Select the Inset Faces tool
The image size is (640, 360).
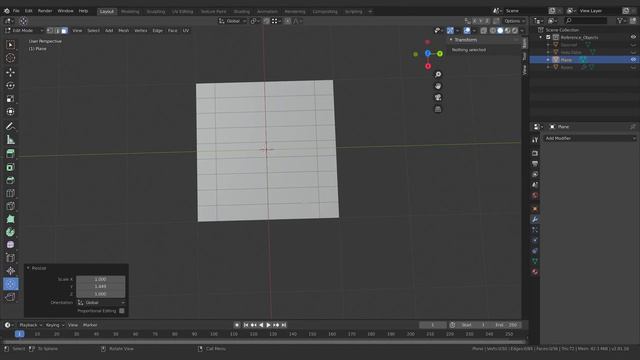click(11, 167)
